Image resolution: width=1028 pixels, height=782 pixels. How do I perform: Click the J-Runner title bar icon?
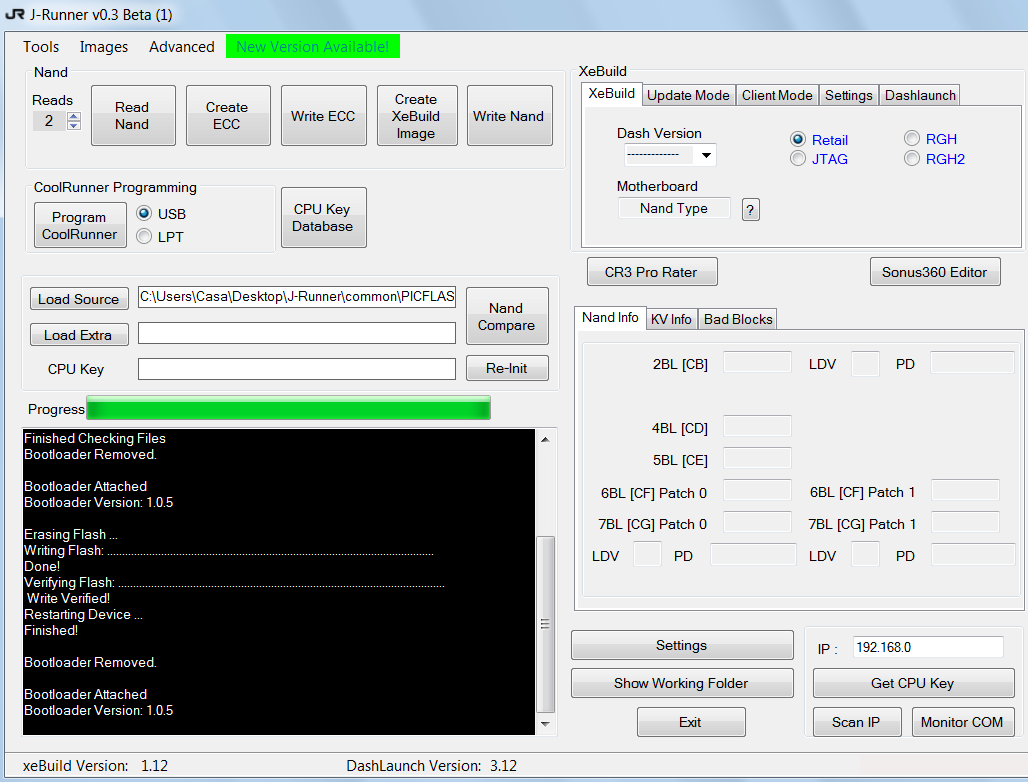click(x=14, y=14)
